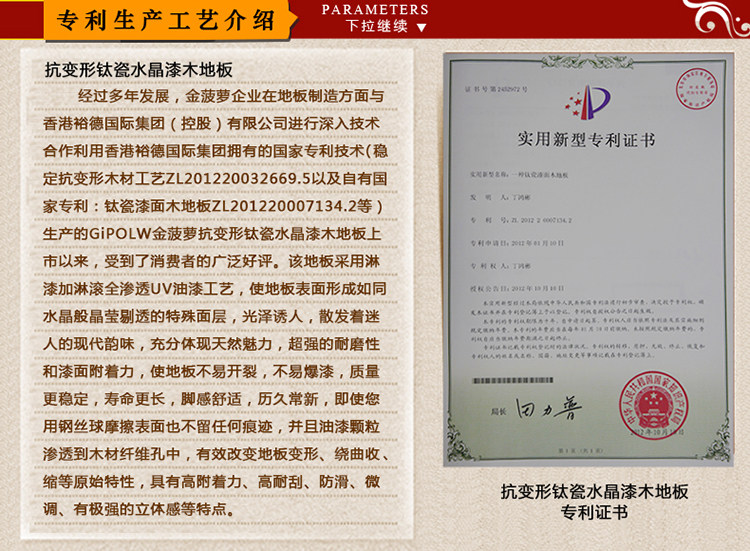750x551 pixels.
Task: Click the final line 调、有极强的立体感等特点
Action: point(139,509)
